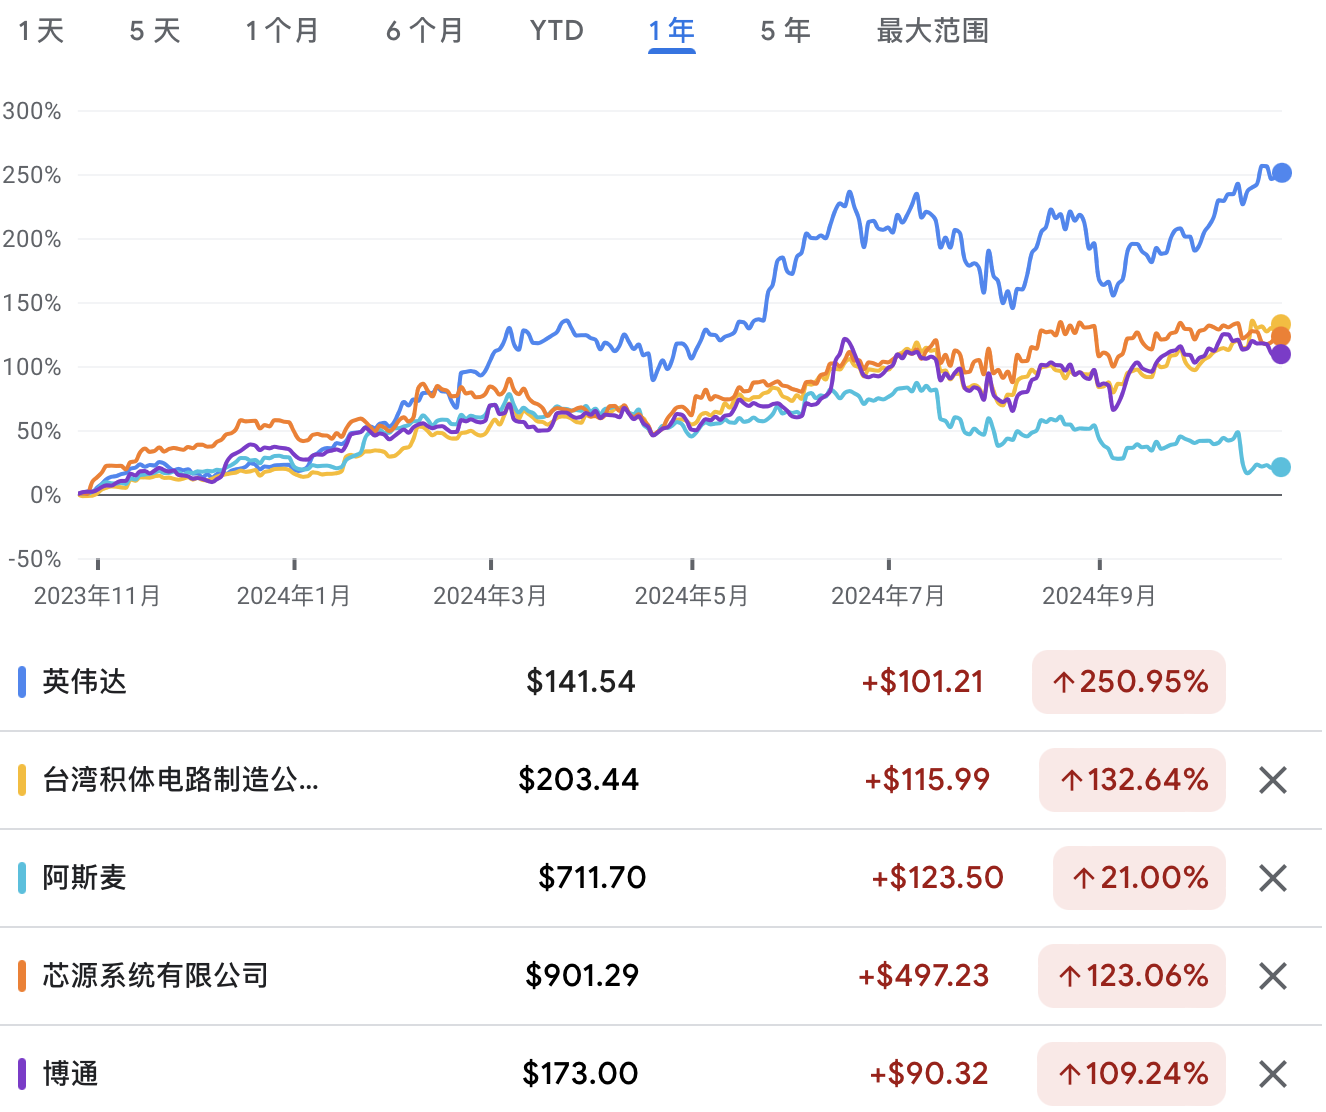Click the $141.54 price value

click(x=581, y=682)
